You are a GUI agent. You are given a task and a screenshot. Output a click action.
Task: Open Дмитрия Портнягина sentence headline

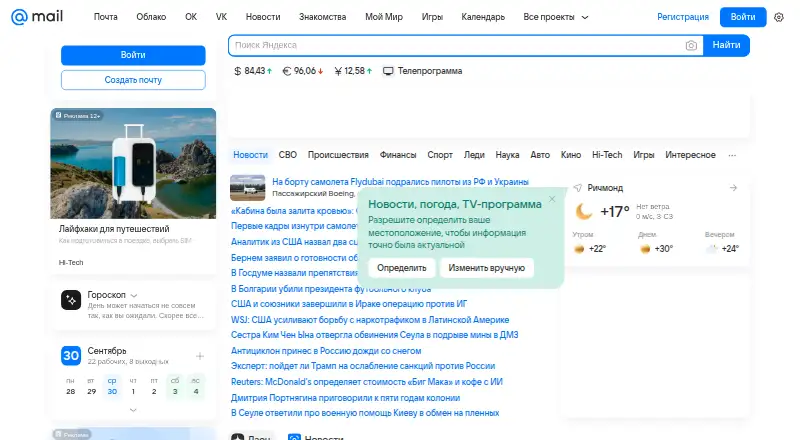345,398
